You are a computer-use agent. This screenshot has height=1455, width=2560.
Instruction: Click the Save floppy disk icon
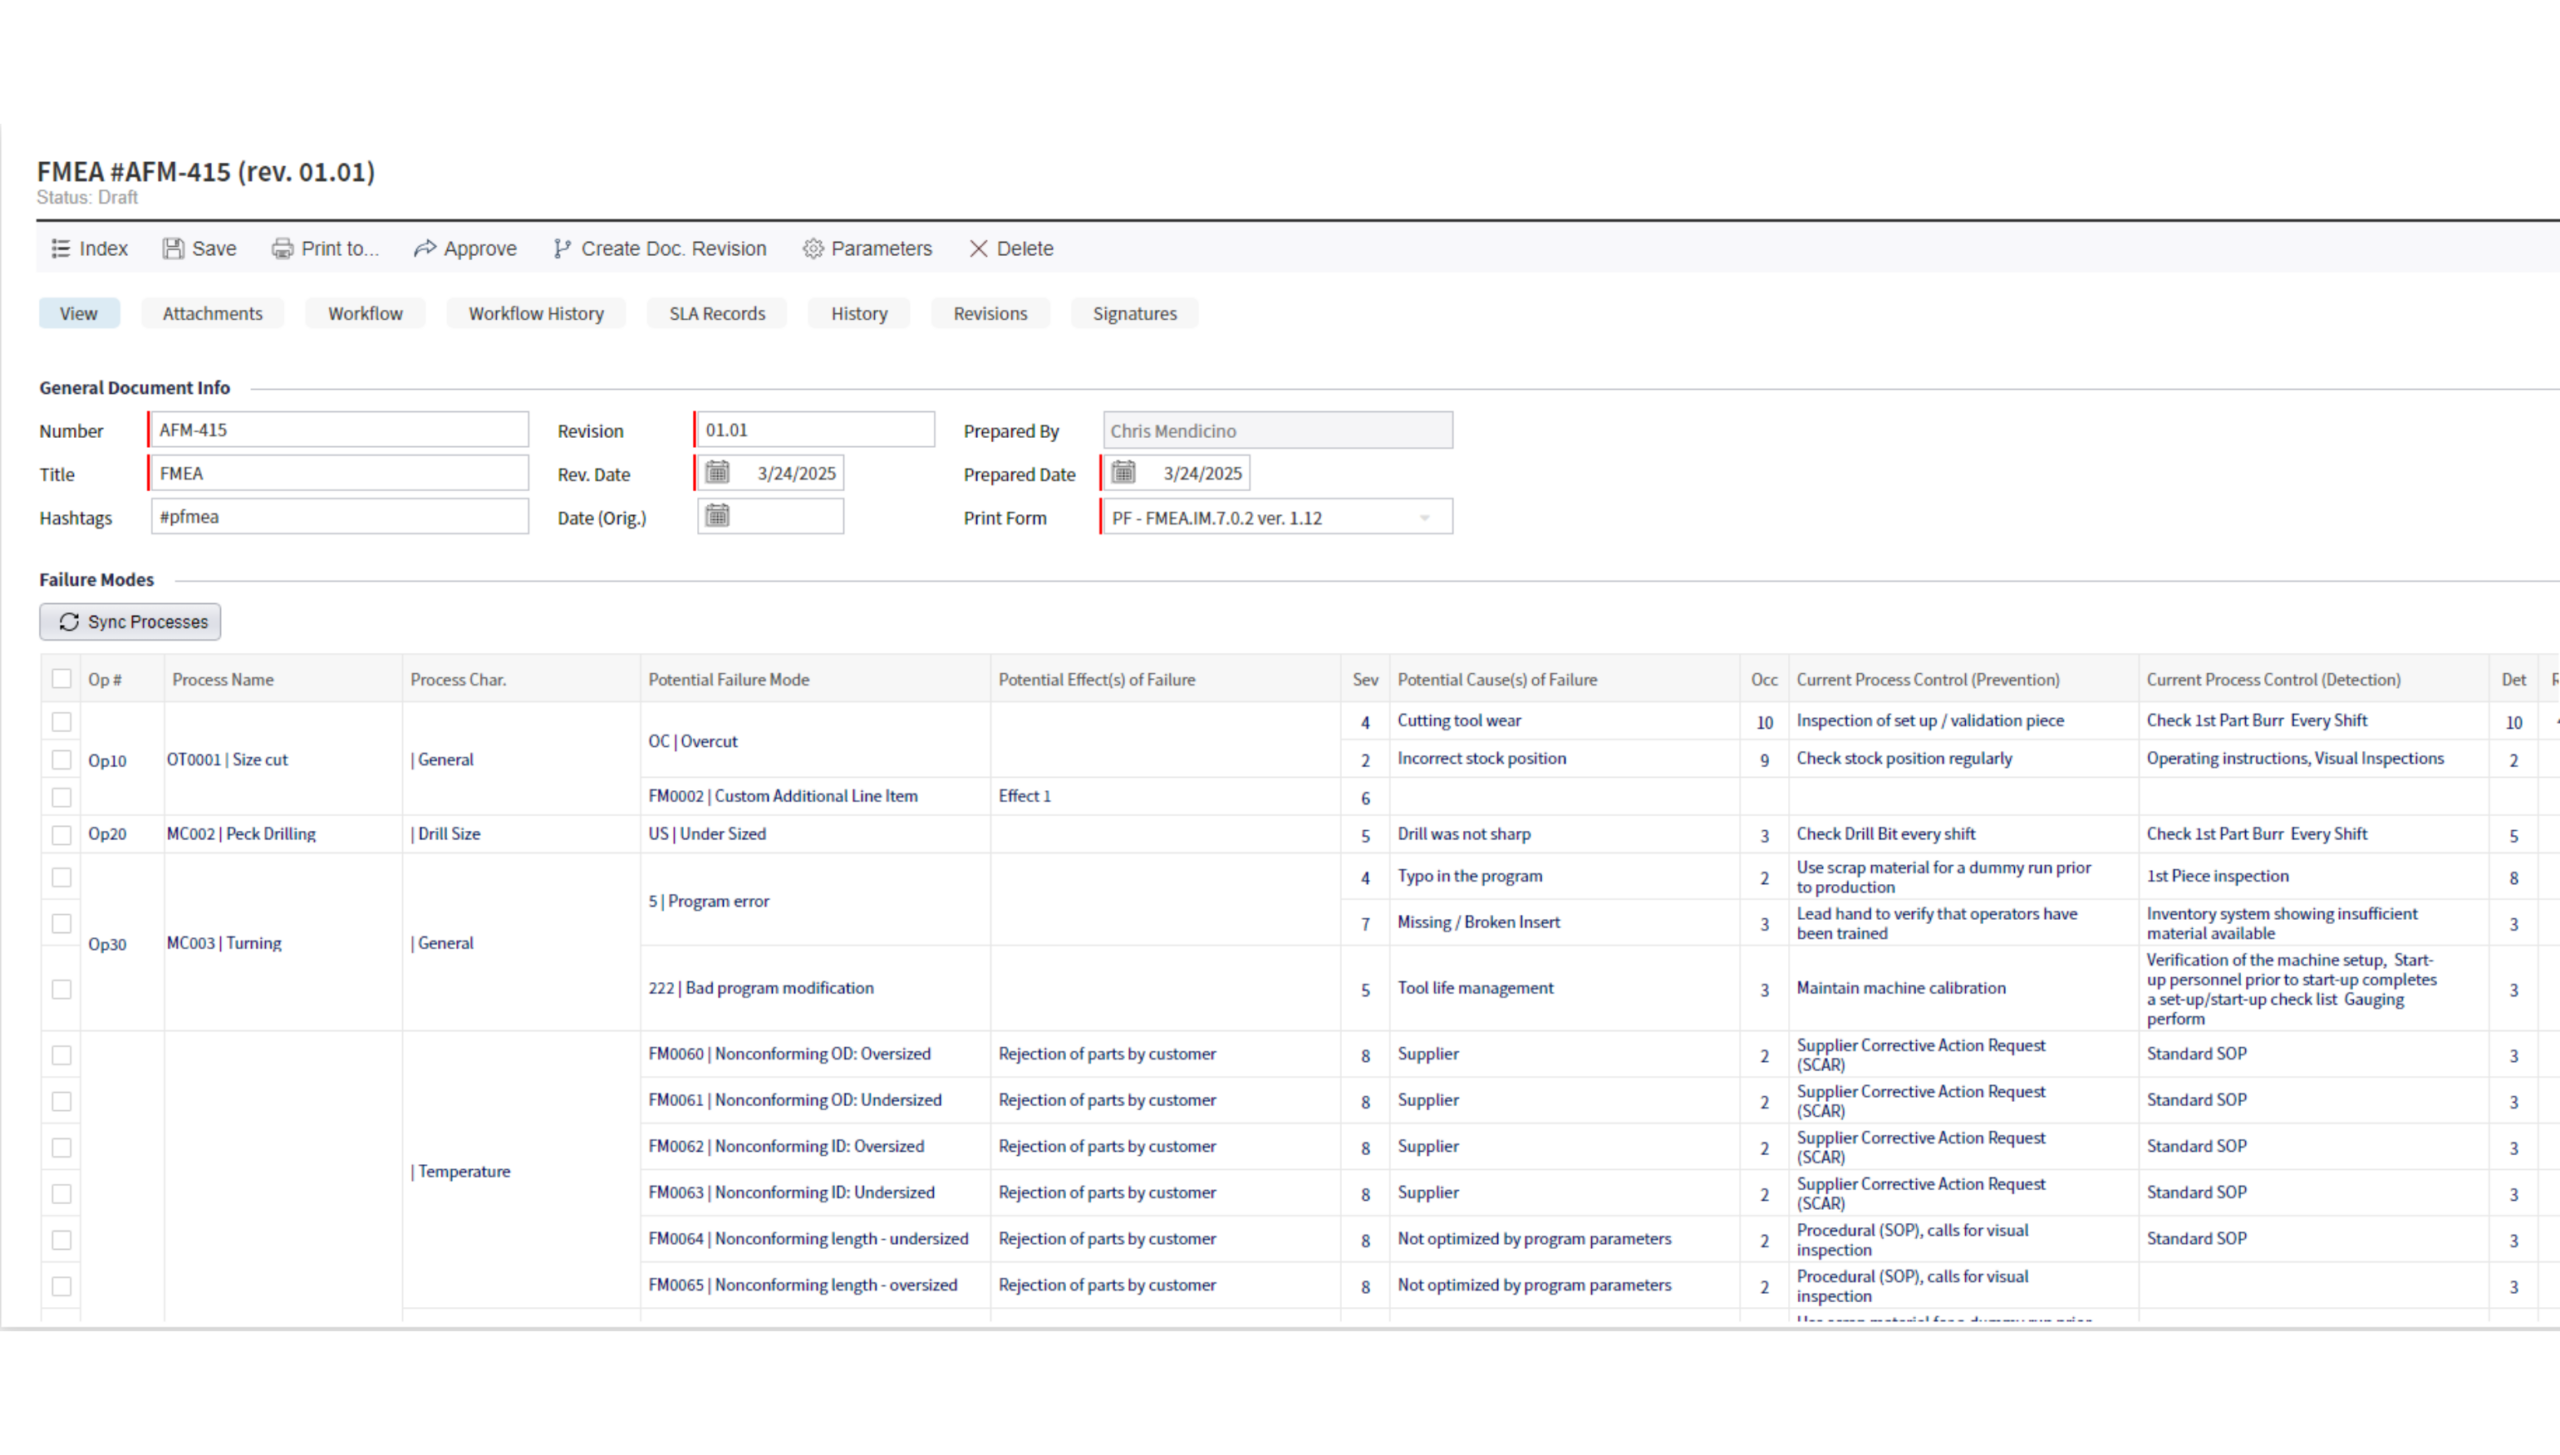[x=173, y=248]
